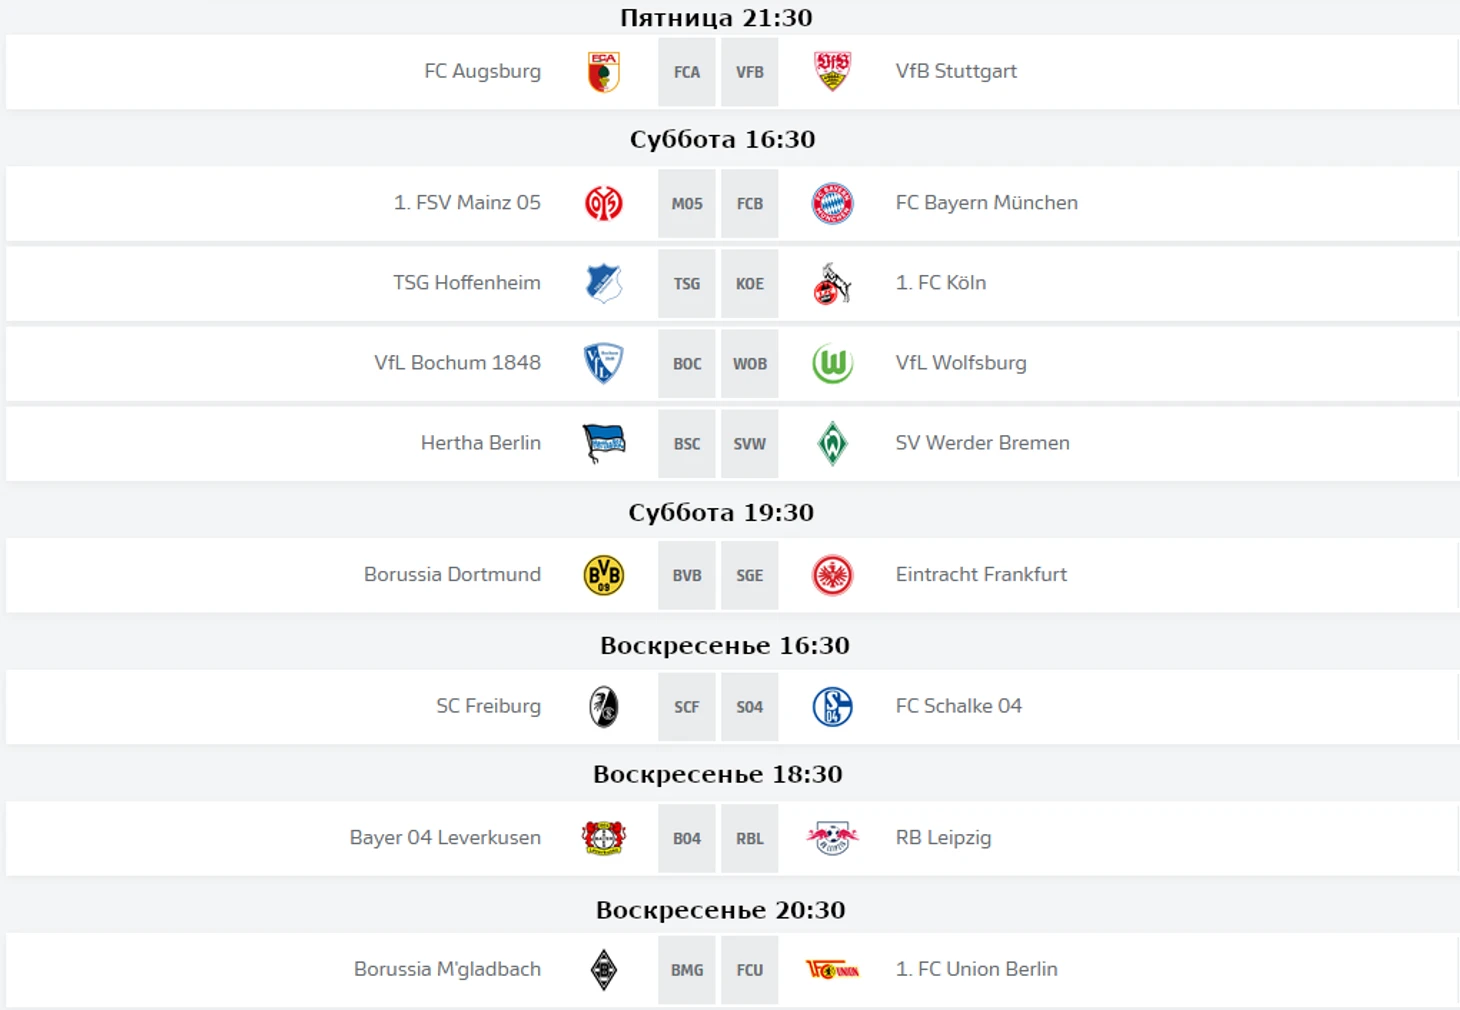The width and height of the screenshot is (1460, 1010).
Task: Click the RB Leipzig bulls logo
Action: [x=832, y=838]
